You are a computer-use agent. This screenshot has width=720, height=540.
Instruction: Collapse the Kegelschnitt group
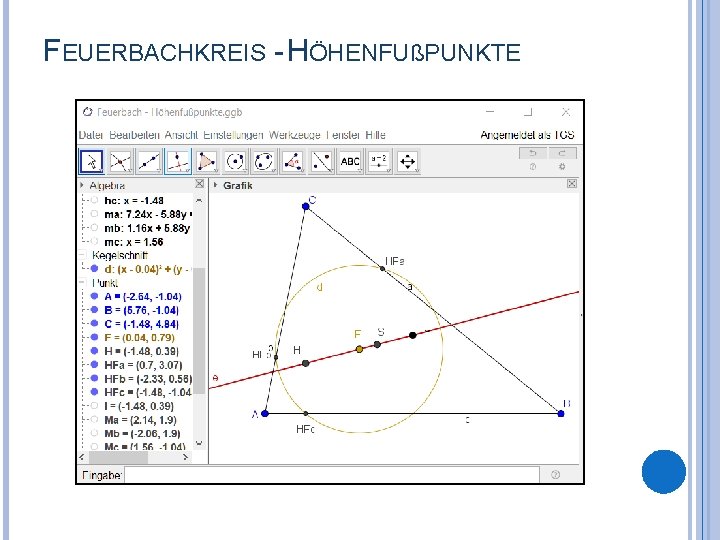pyautogui.click(x=82, y=255)
